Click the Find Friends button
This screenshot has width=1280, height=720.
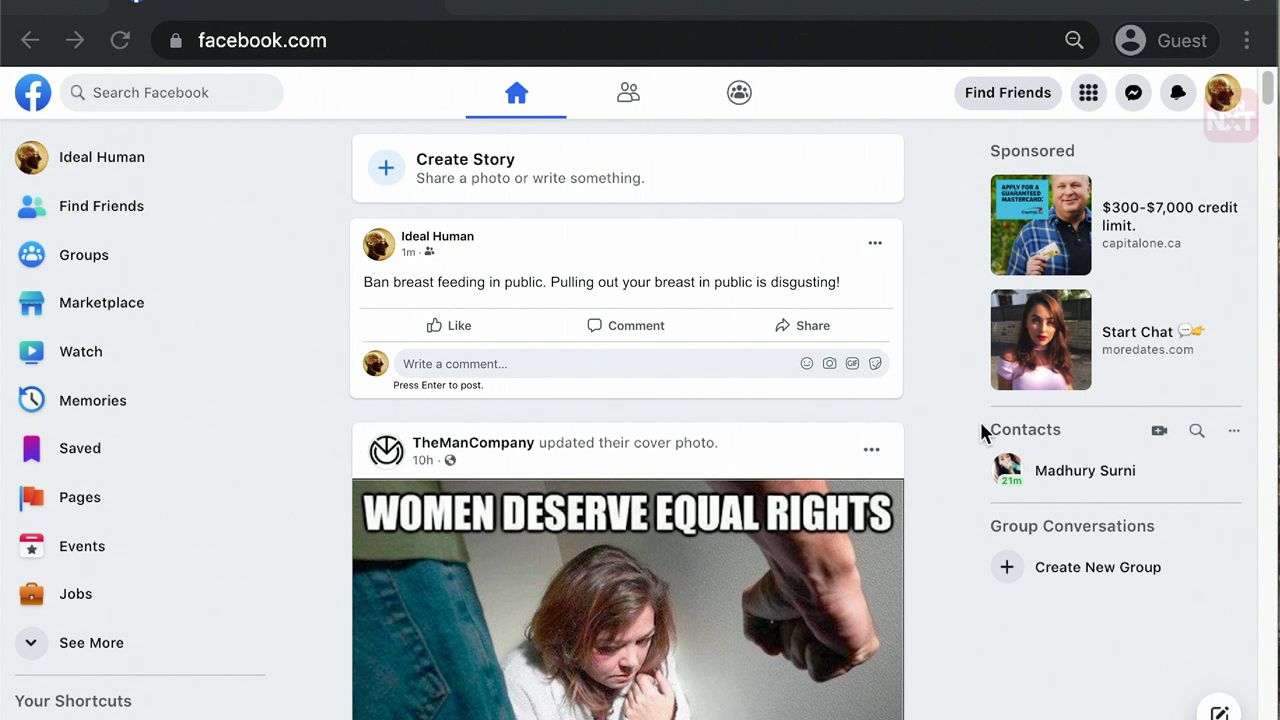pos(1007,93)
